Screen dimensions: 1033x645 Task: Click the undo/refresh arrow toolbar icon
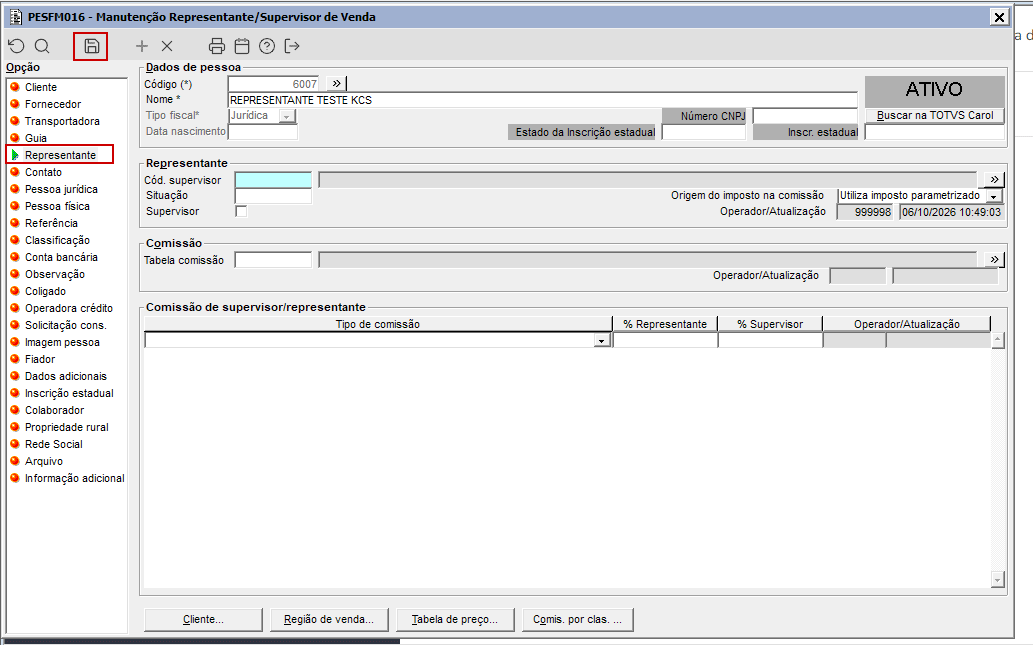[x=16, y=46]
